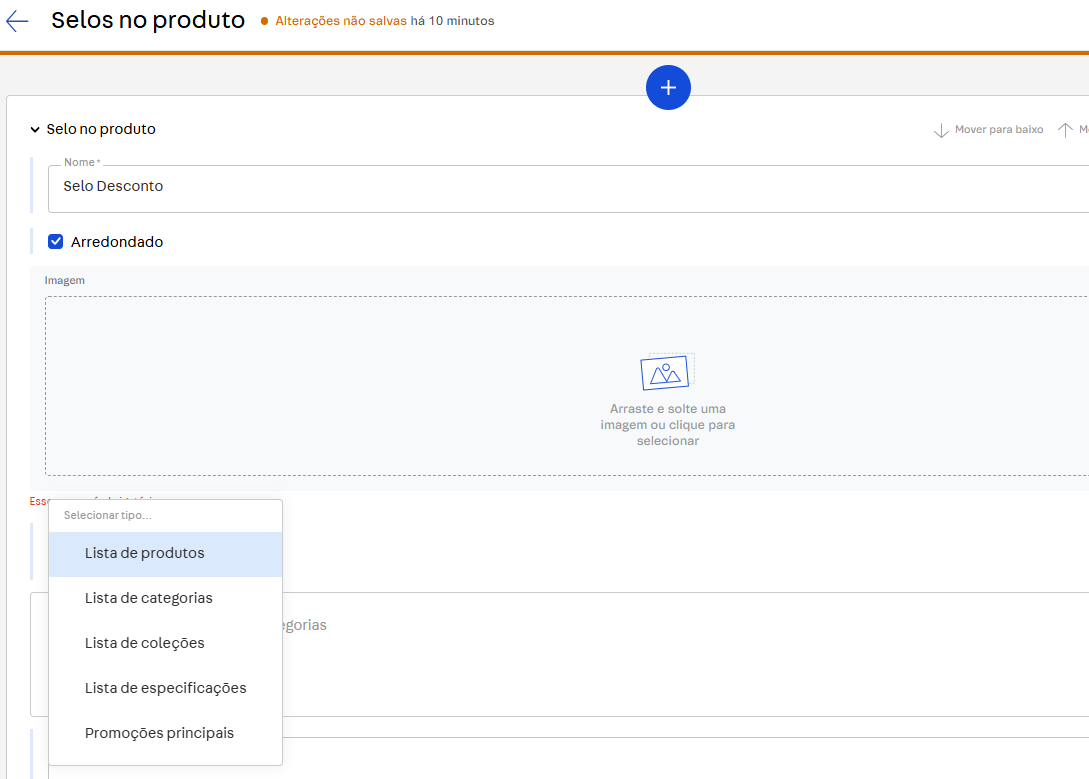Screen dimensions: 1089x779
Task: Click the Selos no produto page title
Action: tap(148, 20)
